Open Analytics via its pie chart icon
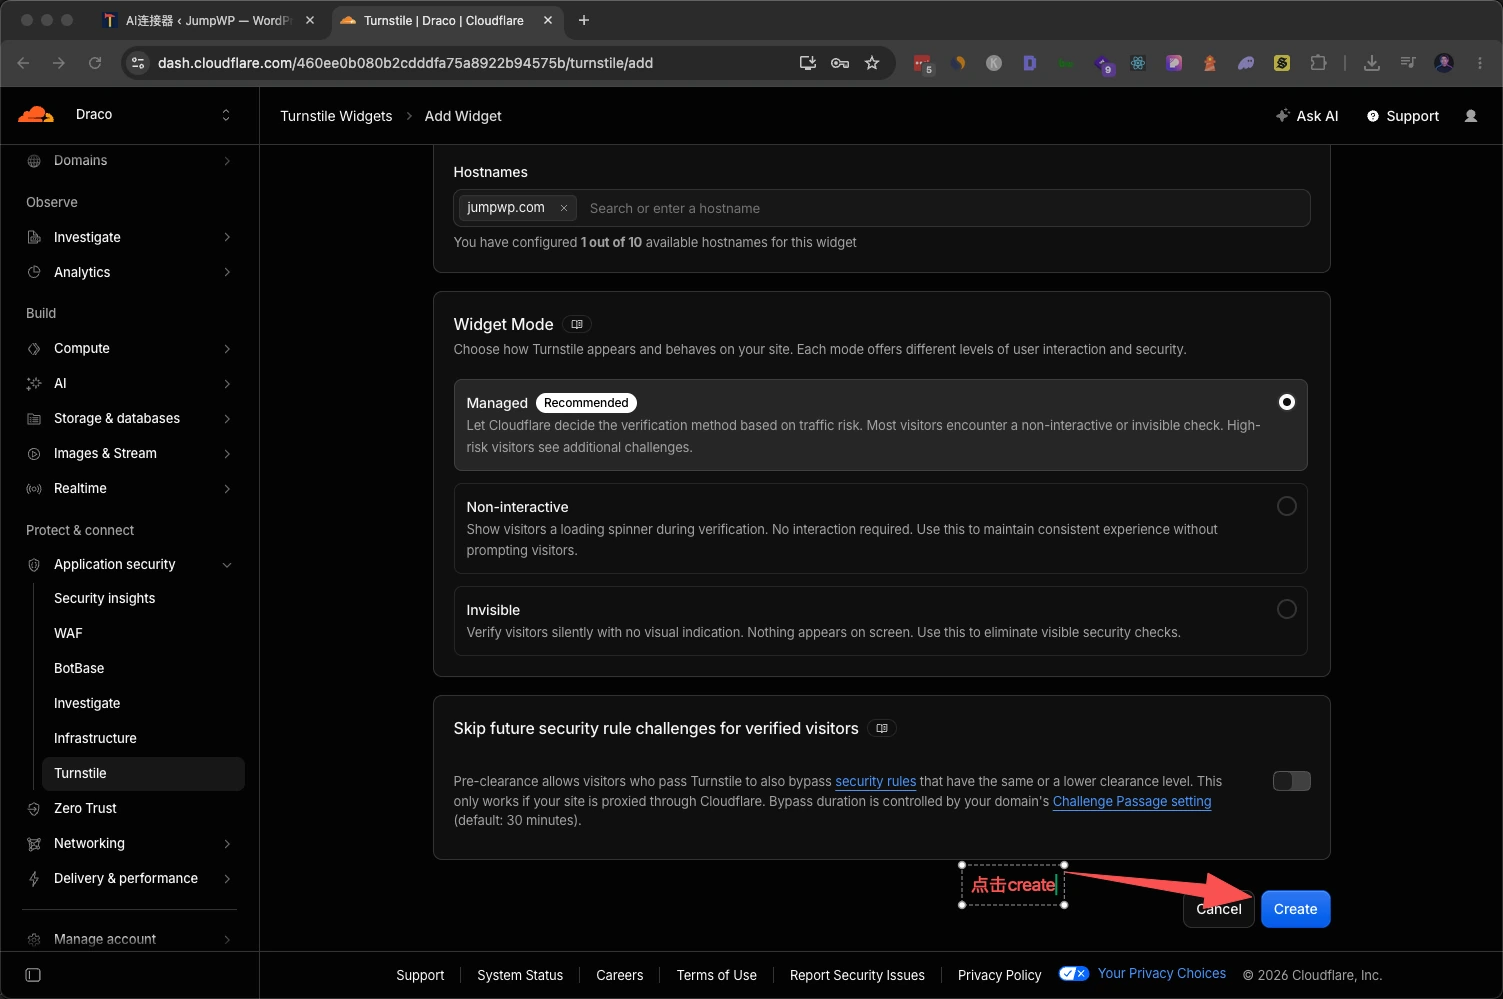This screenshot has height=999, width=1503. click(34, 272)
